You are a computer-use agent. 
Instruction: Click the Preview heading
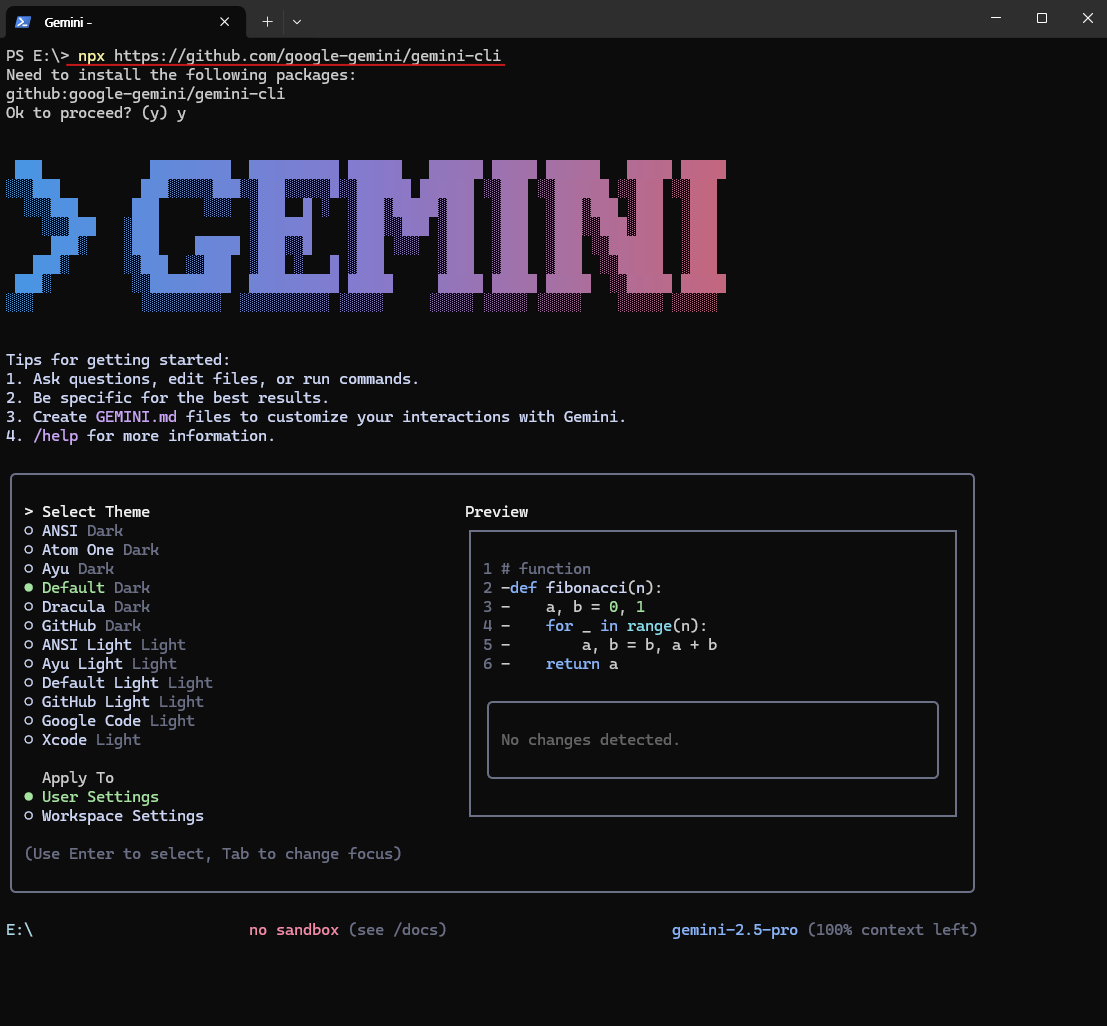[x=496, y=512]
